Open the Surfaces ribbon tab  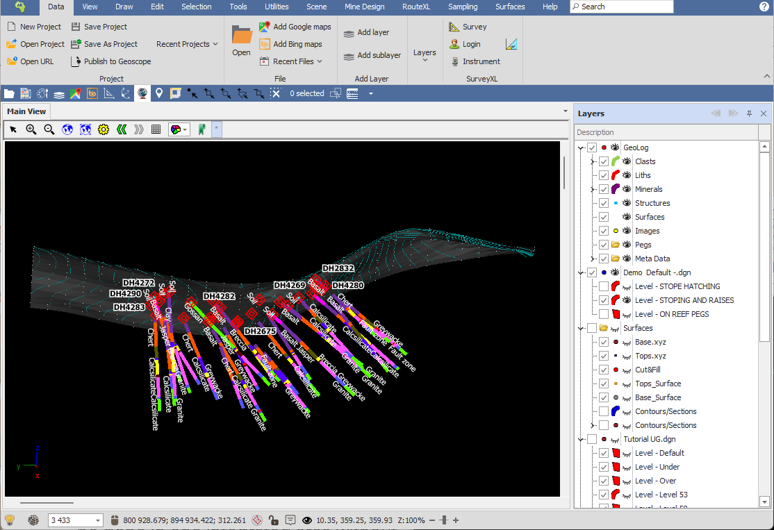[x=510, y=7]
